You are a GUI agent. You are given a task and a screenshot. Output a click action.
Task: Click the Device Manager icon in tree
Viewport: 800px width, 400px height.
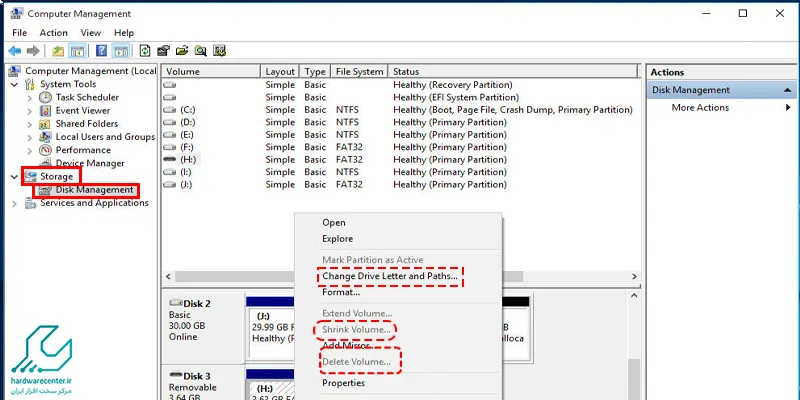tap(45, 163)
